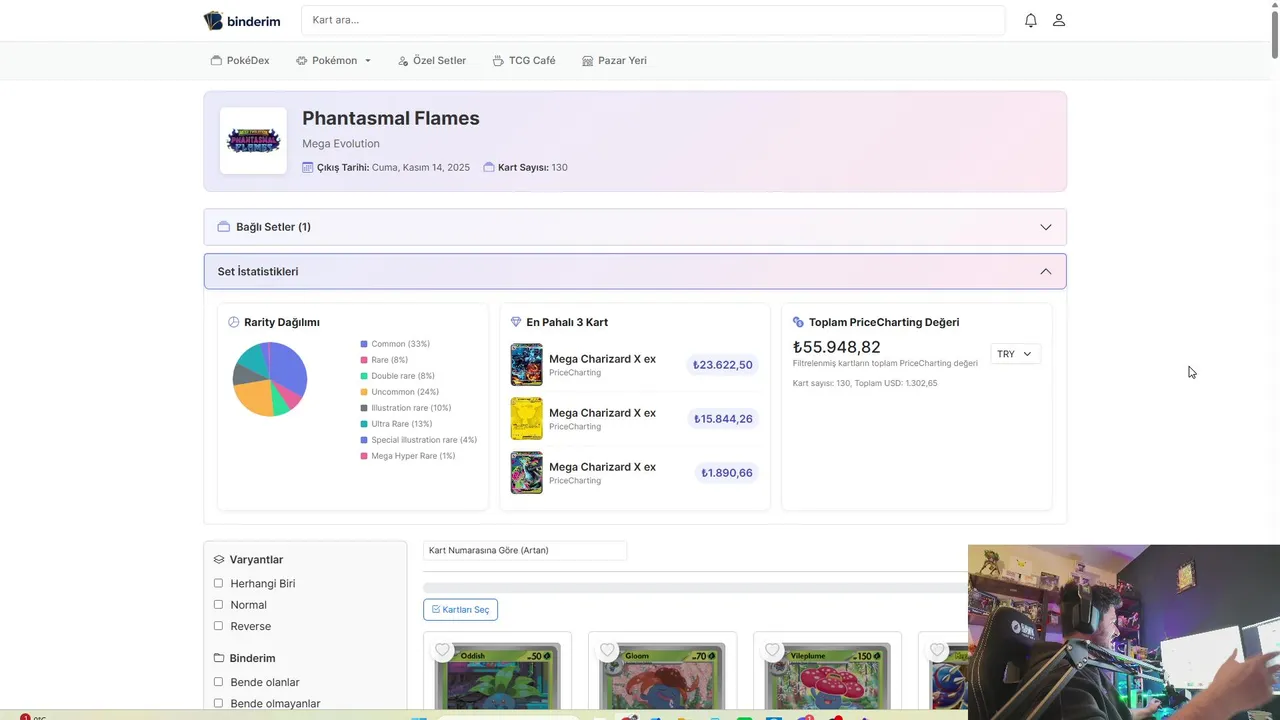This screenshot has height=720, width=1280.
Task: Open the Kart Numarasına Göre (Artan) sort dropdown
Action: click(x=525, y=551)
